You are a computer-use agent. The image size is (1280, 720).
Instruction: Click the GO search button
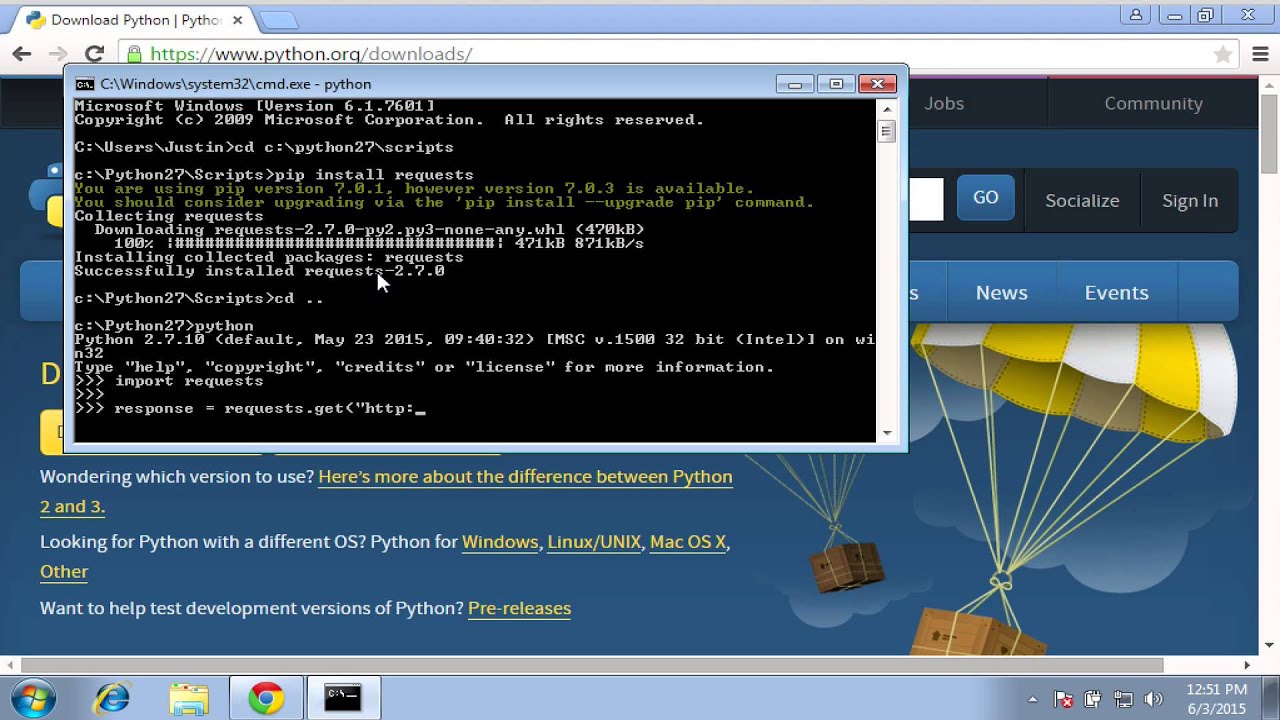[985, 198]
